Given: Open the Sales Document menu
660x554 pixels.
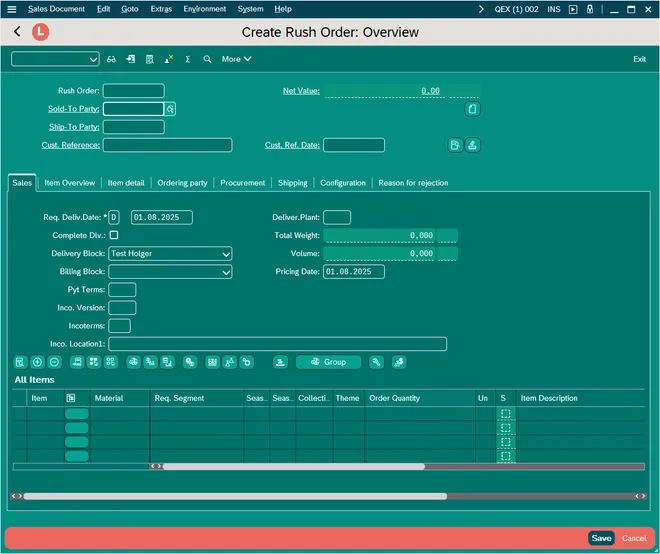Looking at the screenshot, I should (x=56, y=9).
